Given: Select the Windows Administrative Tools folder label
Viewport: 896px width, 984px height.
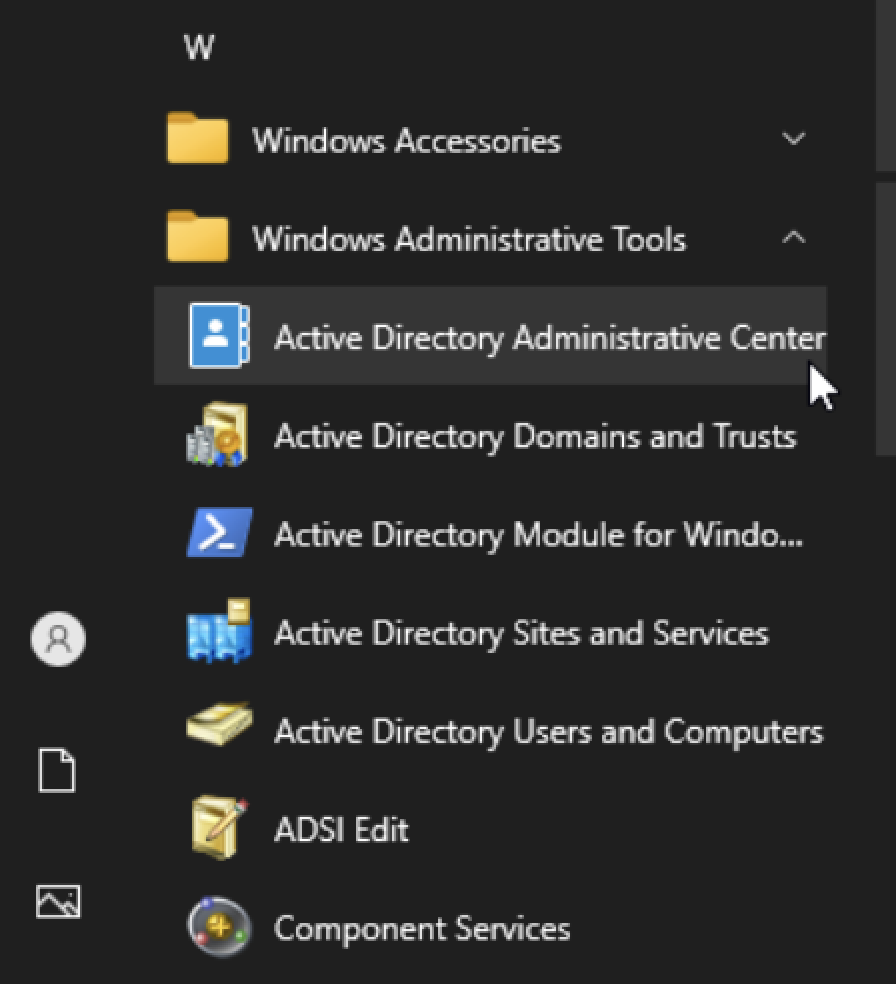Looking at the screenshot, I should coord(469,239).
